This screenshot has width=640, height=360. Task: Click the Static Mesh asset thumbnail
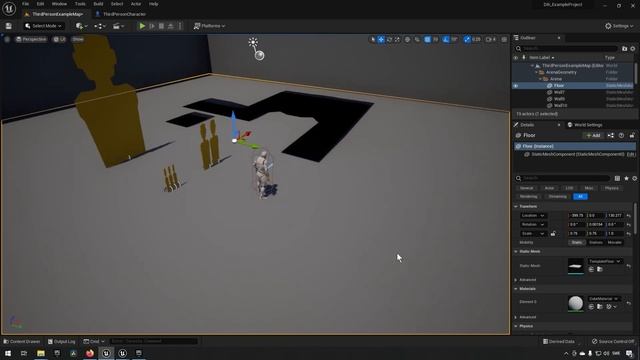click(576, 266)
